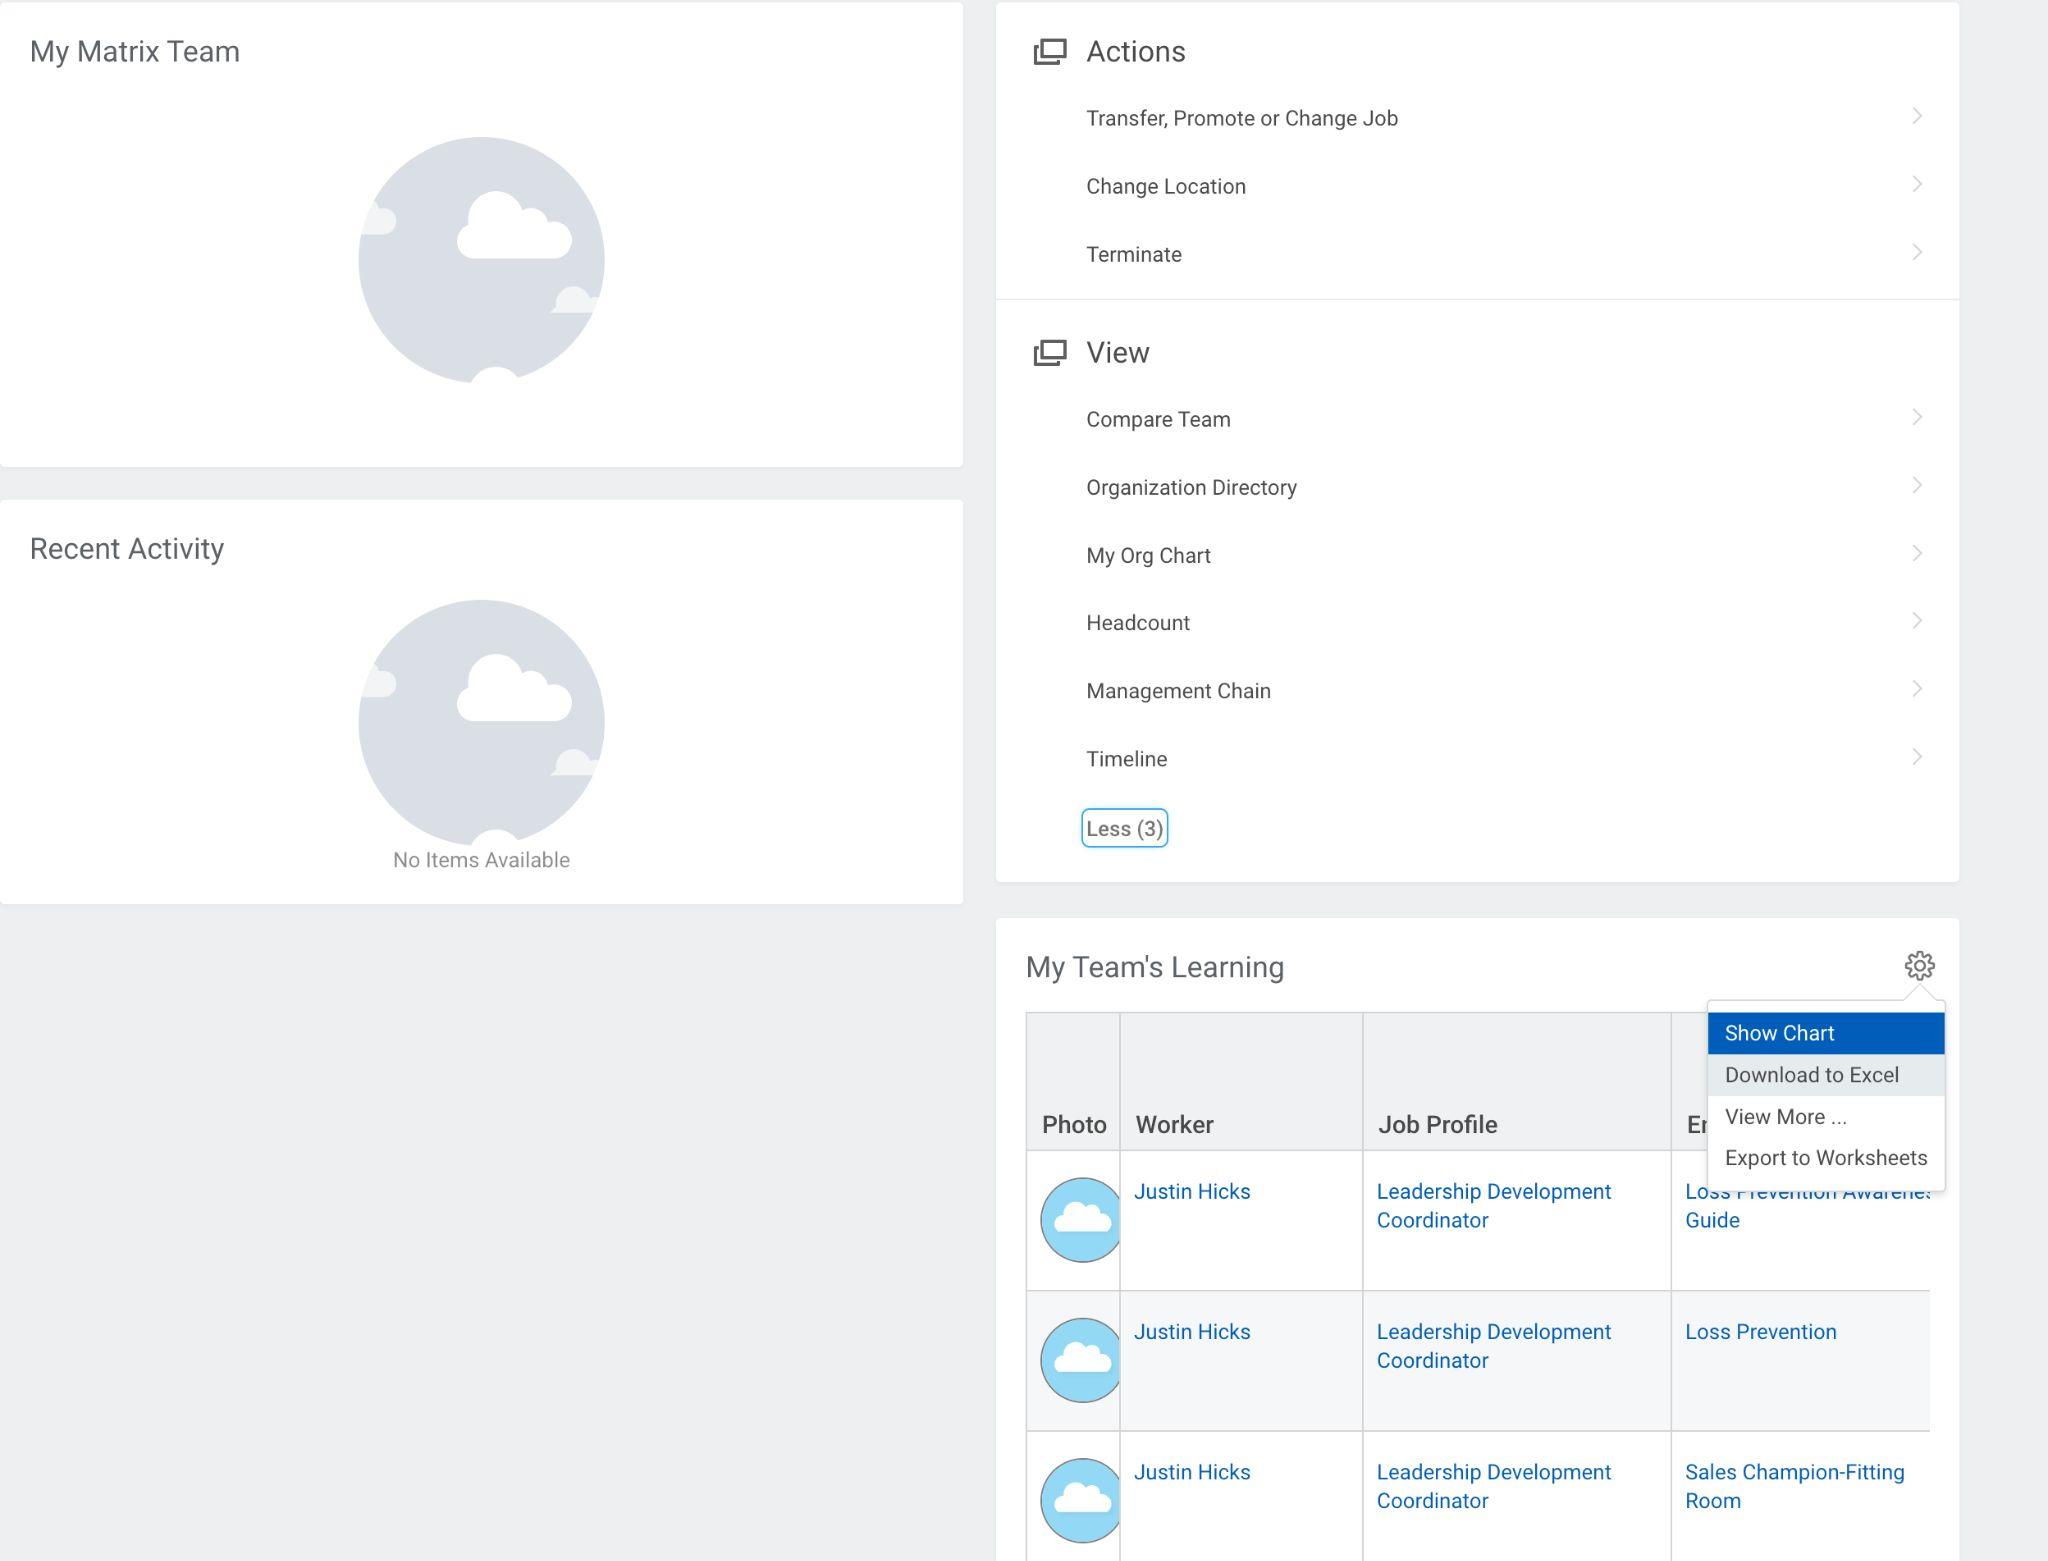This screenshot has width=2048, height=1561.
Task: Click the Actions section stacked-windows icon
Action: pyautogui.click(x=1049, y=52)
